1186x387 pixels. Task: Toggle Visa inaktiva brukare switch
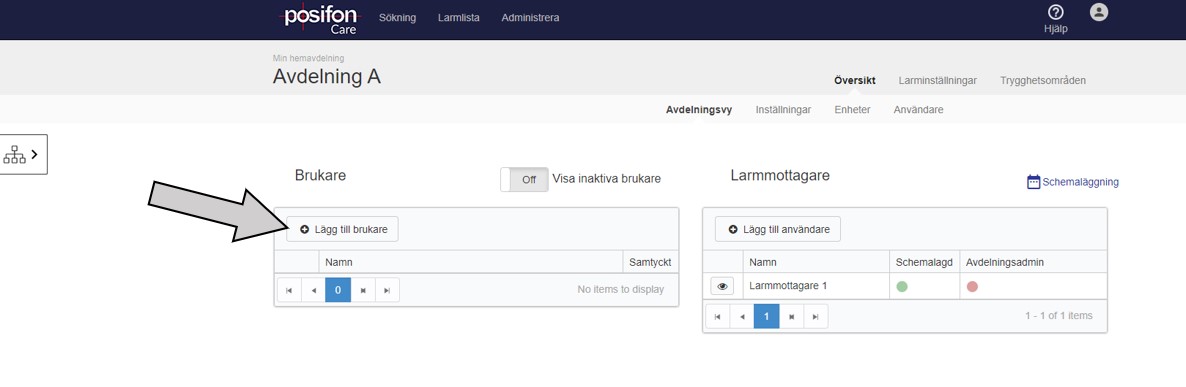tap(524, 180)
